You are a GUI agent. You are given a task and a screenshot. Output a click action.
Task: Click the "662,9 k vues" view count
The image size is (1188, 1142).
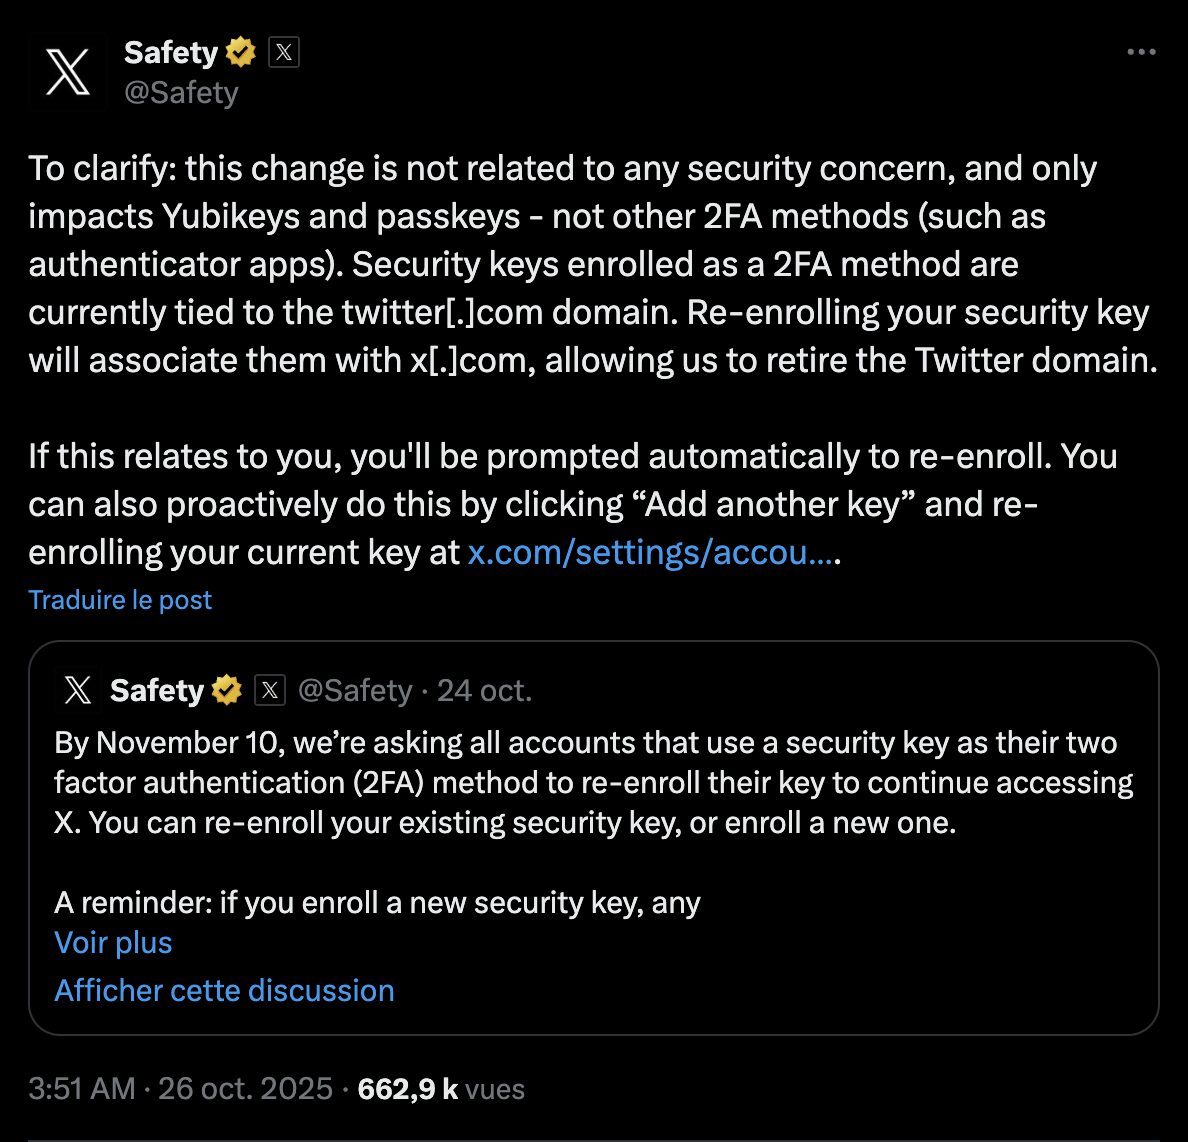(x=440, y=1088)
